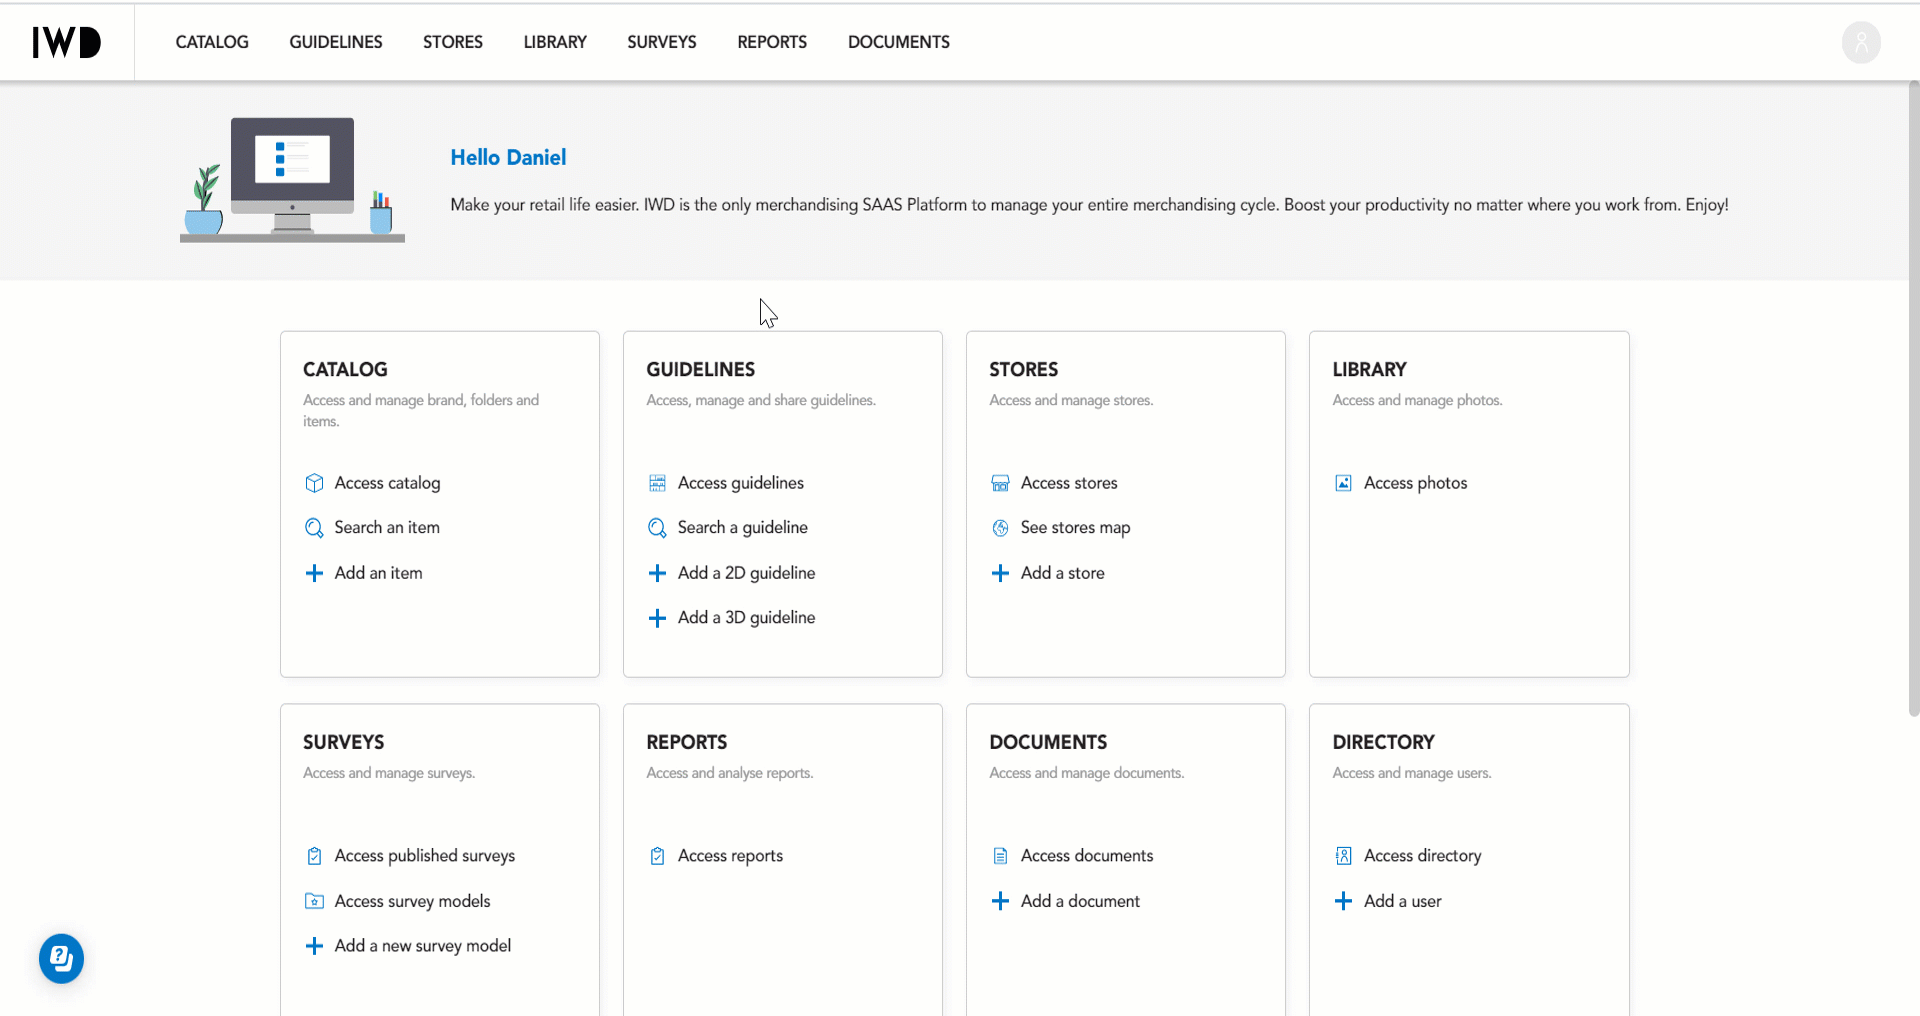Click the plus icon for Add a store

[x=1000, y=573]
